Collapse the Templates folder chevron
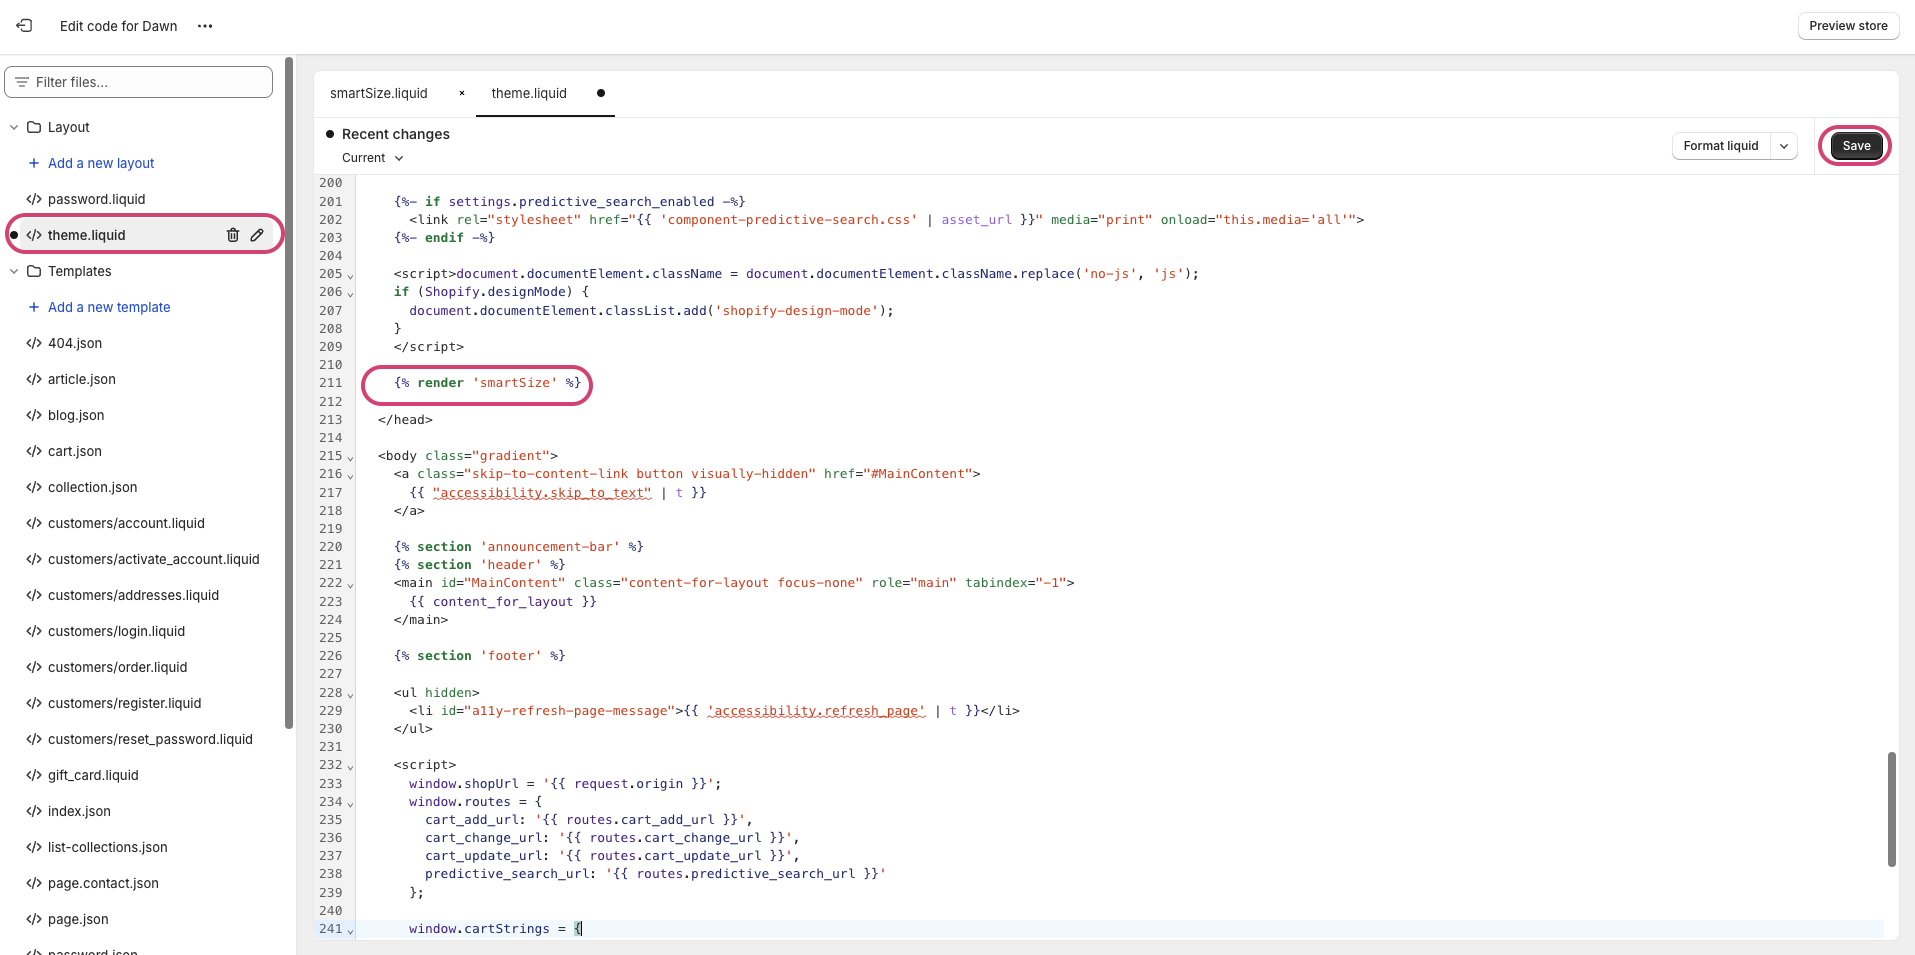This screenshot has width=1915, height=955. point(14,271)
